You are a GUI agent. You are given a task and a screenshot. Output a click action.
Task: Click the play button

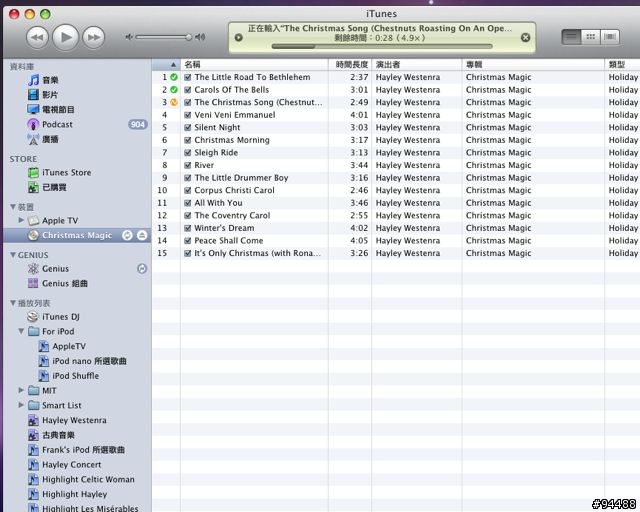65,37
